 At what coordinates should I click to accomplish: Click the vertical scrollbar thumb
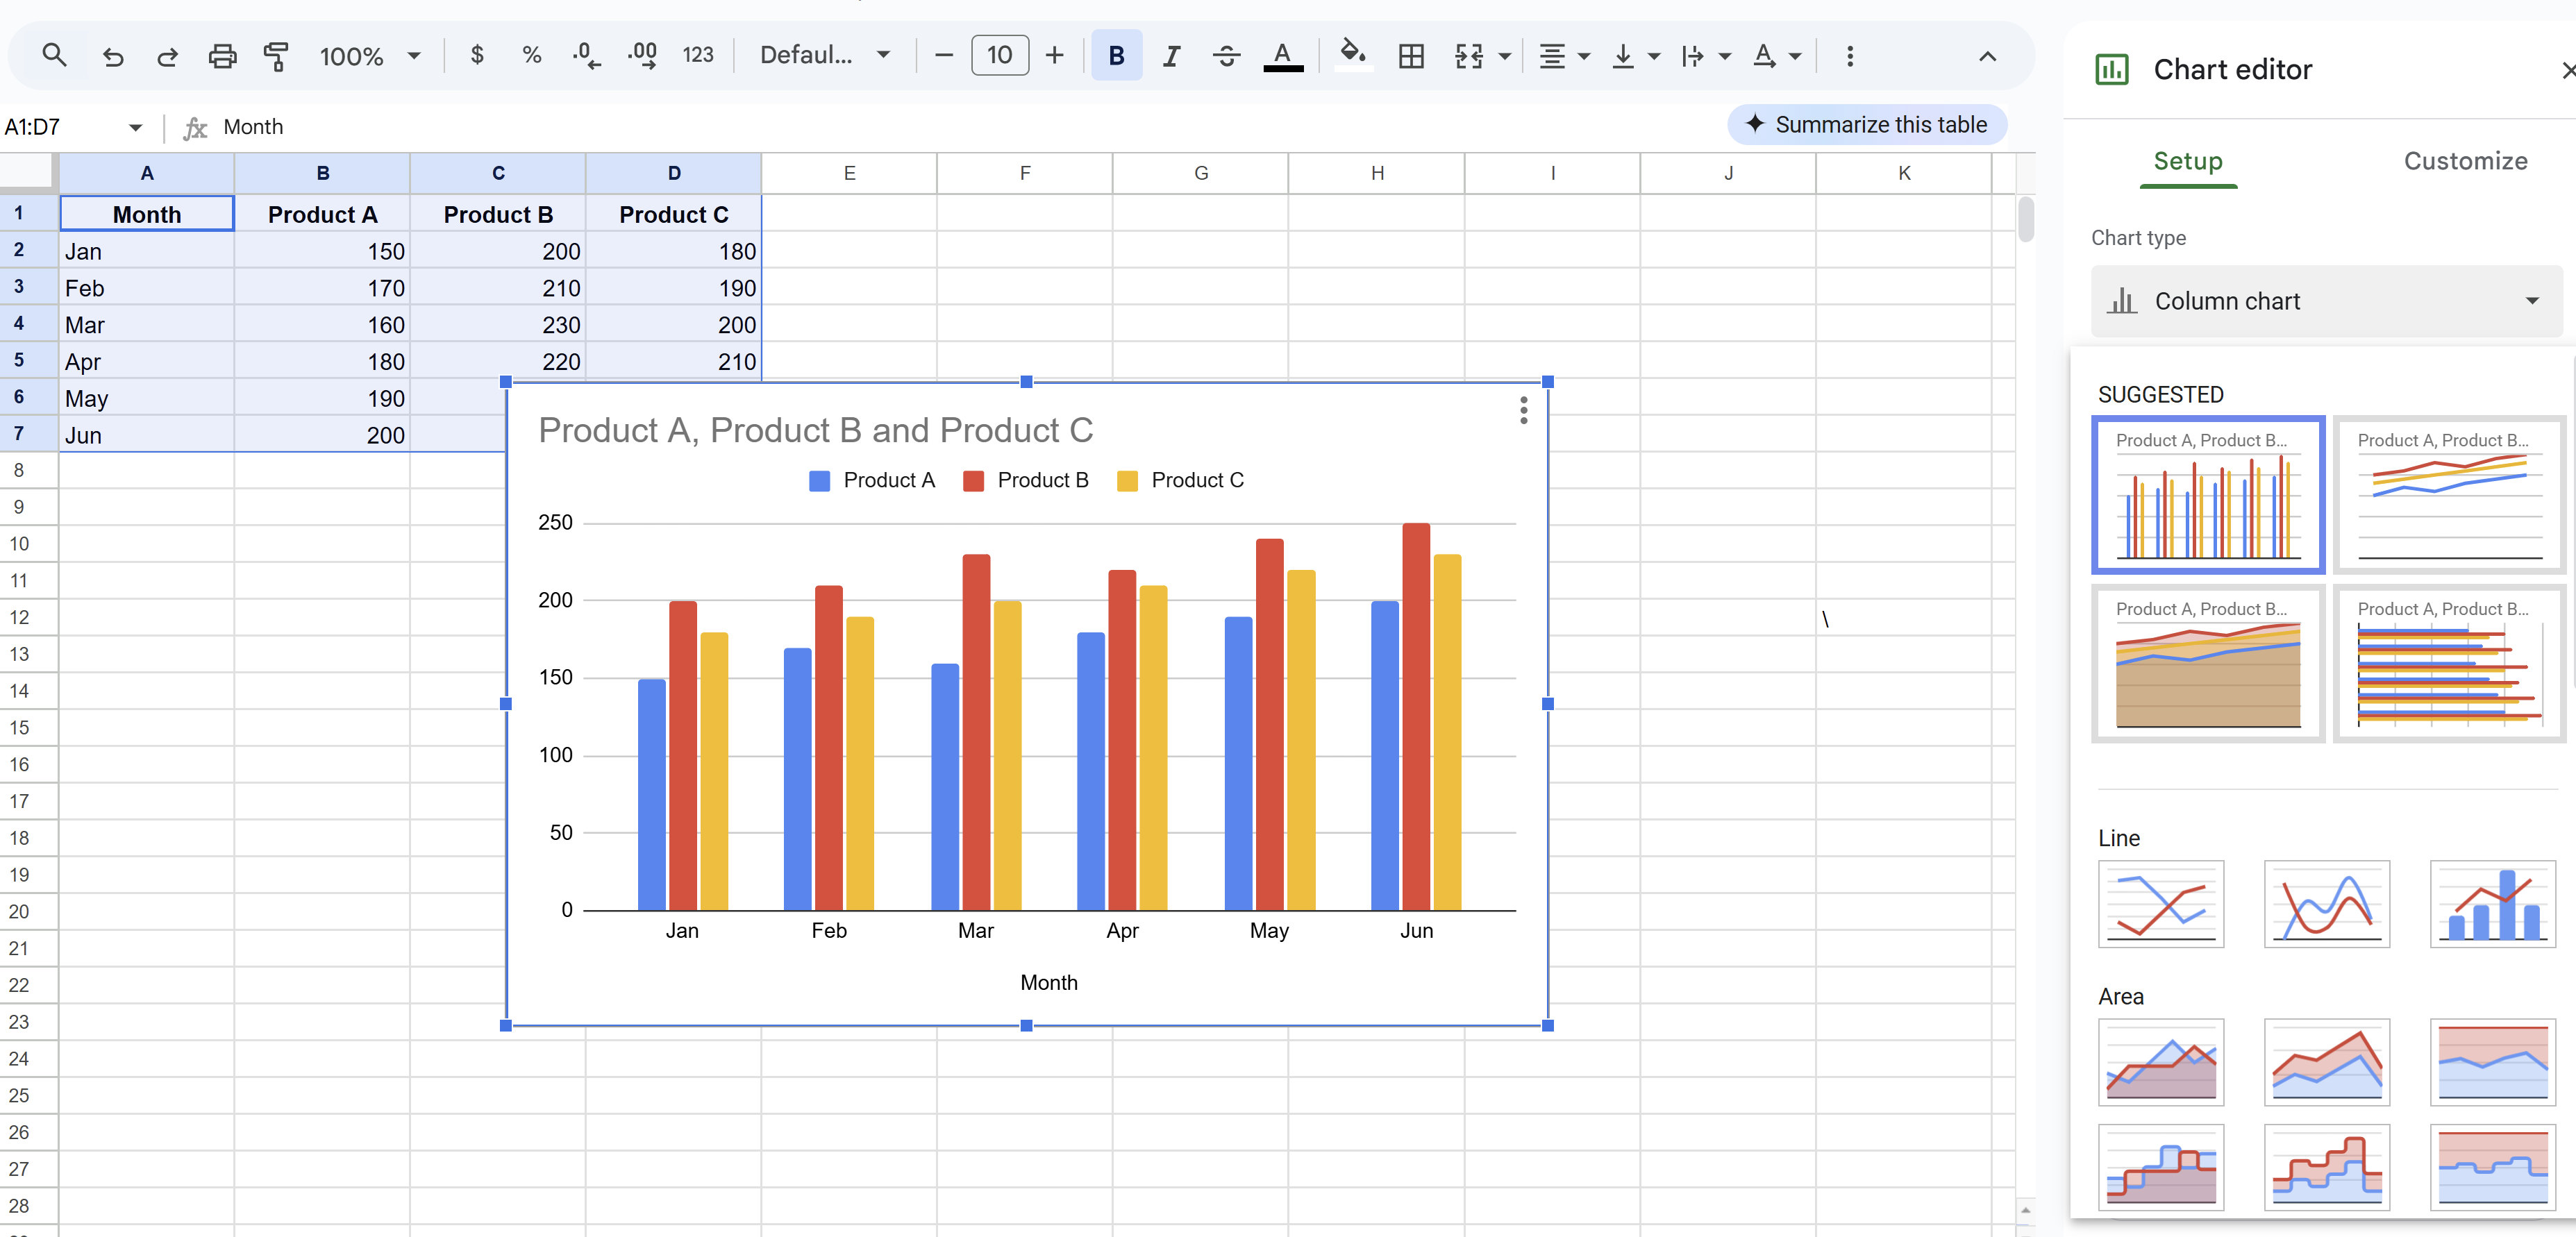2025,219
